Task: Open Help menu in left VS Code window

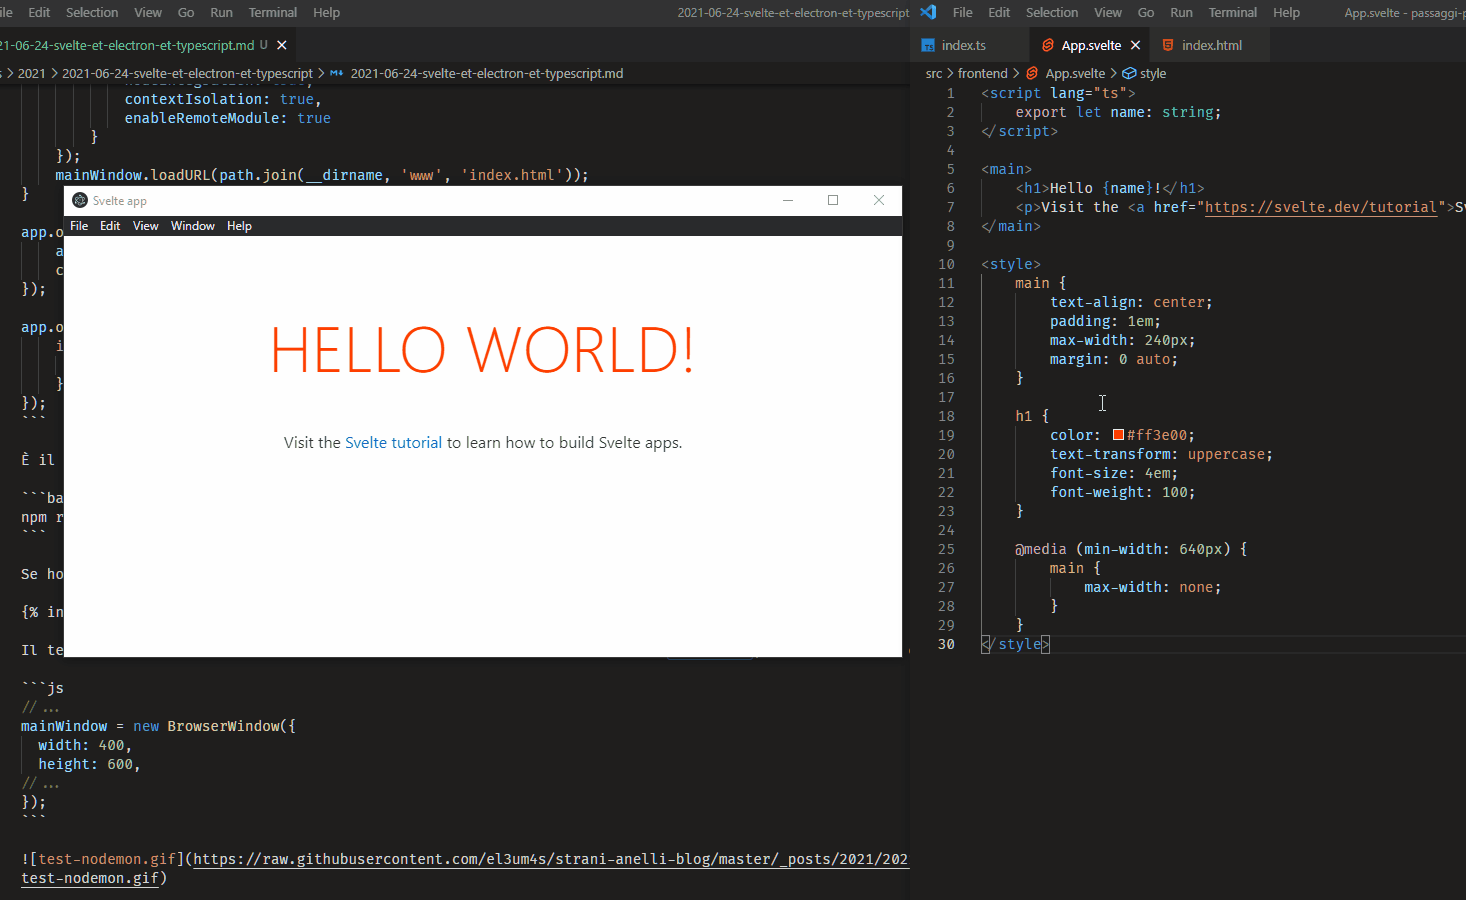Action: (x=326, y=12)
